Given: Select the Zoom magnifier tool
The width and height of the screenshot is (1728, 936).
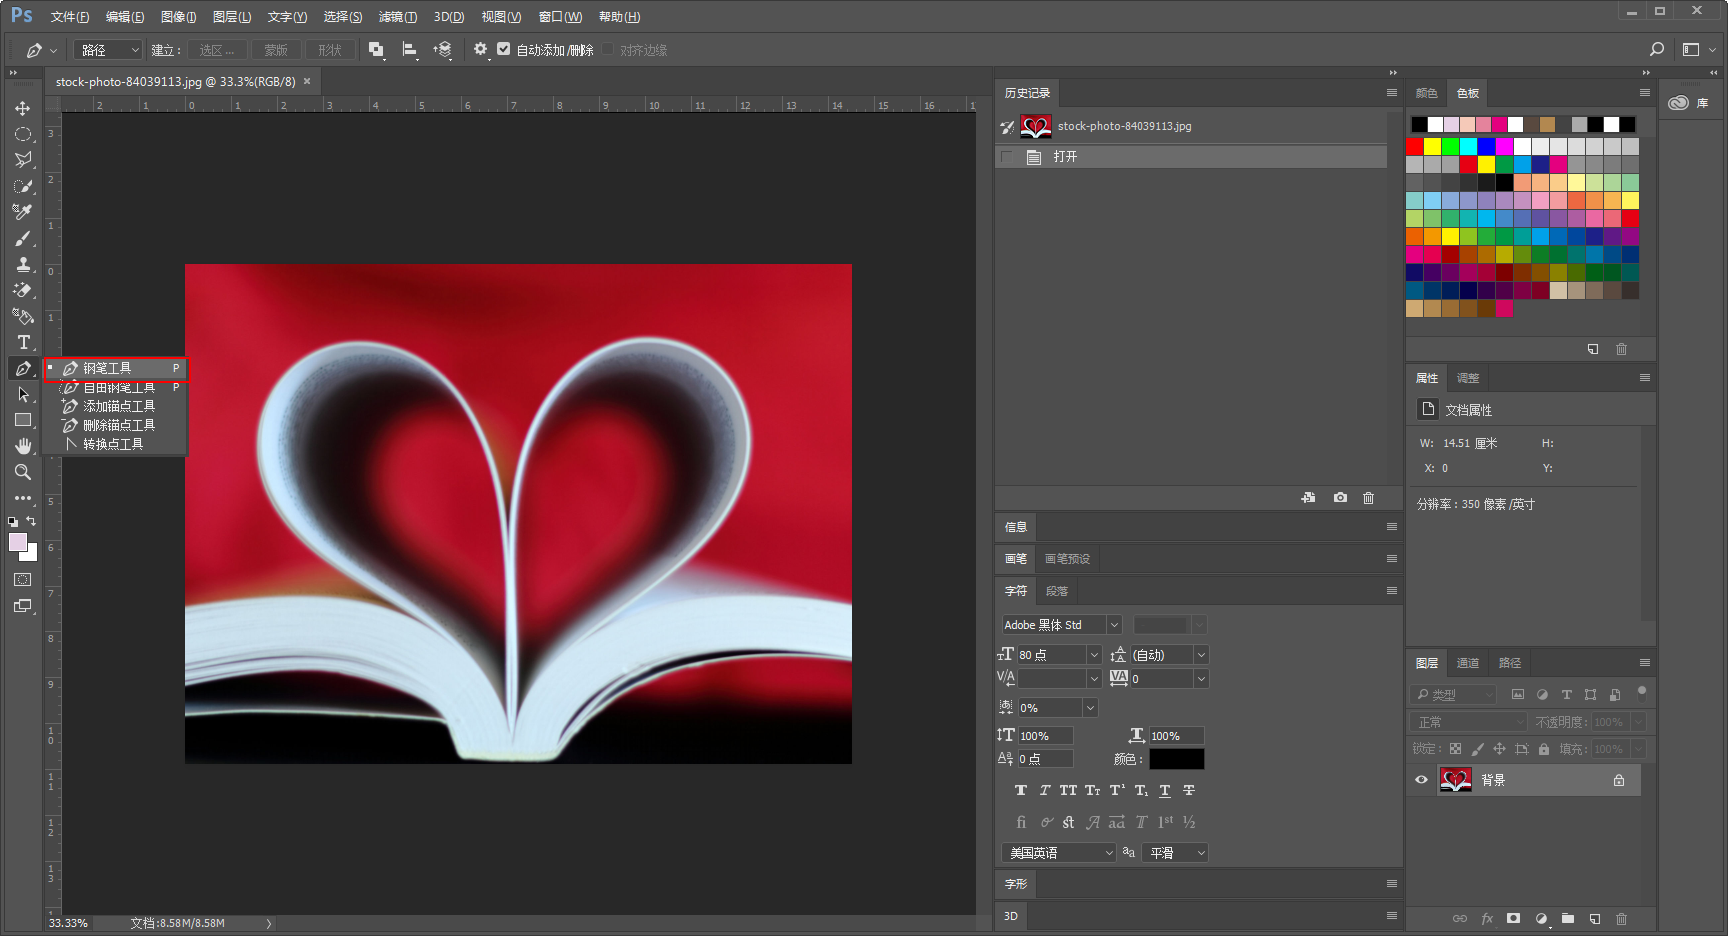Looking at the screenshot, I should pos(22,472).
